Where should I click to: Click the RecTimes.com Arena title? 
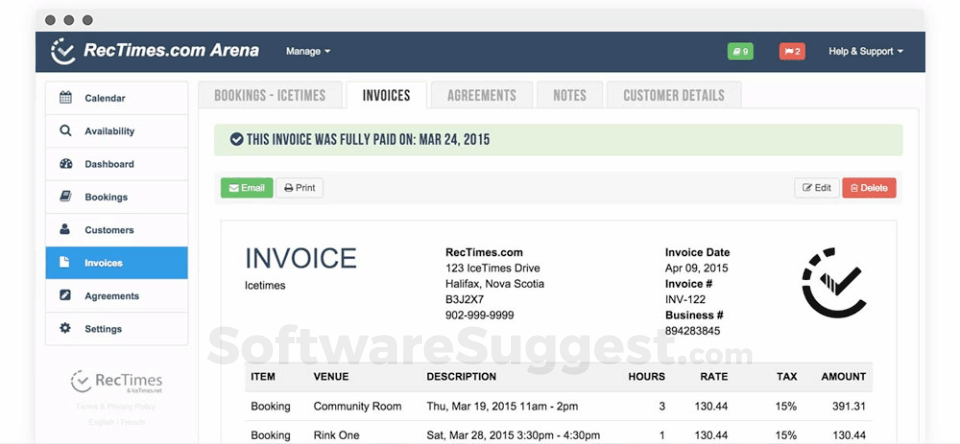point(171,50)
